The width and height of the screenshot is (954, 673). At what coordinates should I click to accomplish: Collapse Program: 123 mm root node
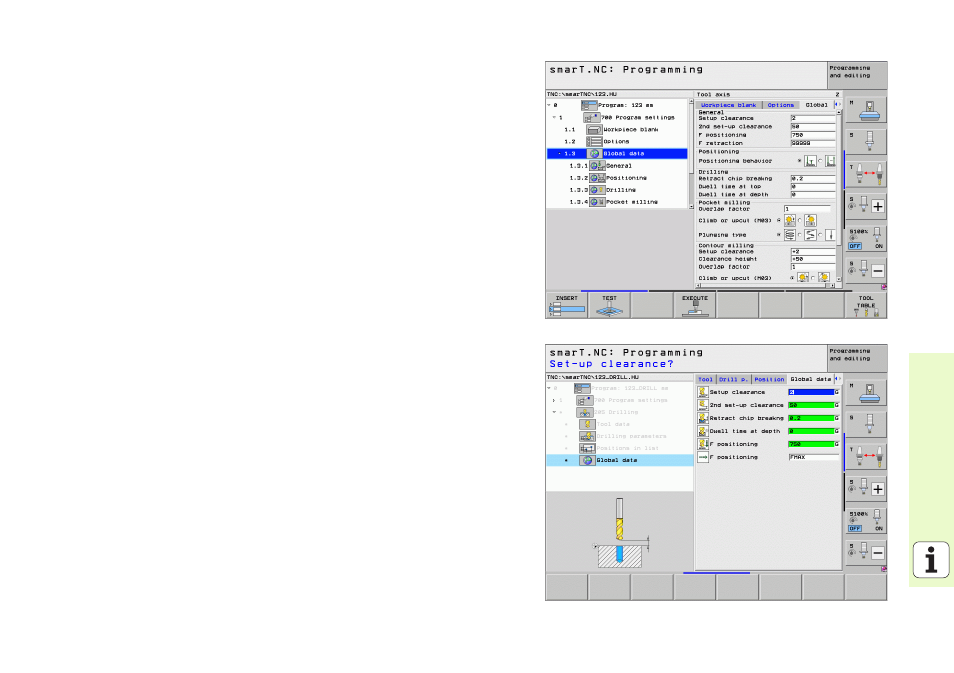[x=549, y=105]
